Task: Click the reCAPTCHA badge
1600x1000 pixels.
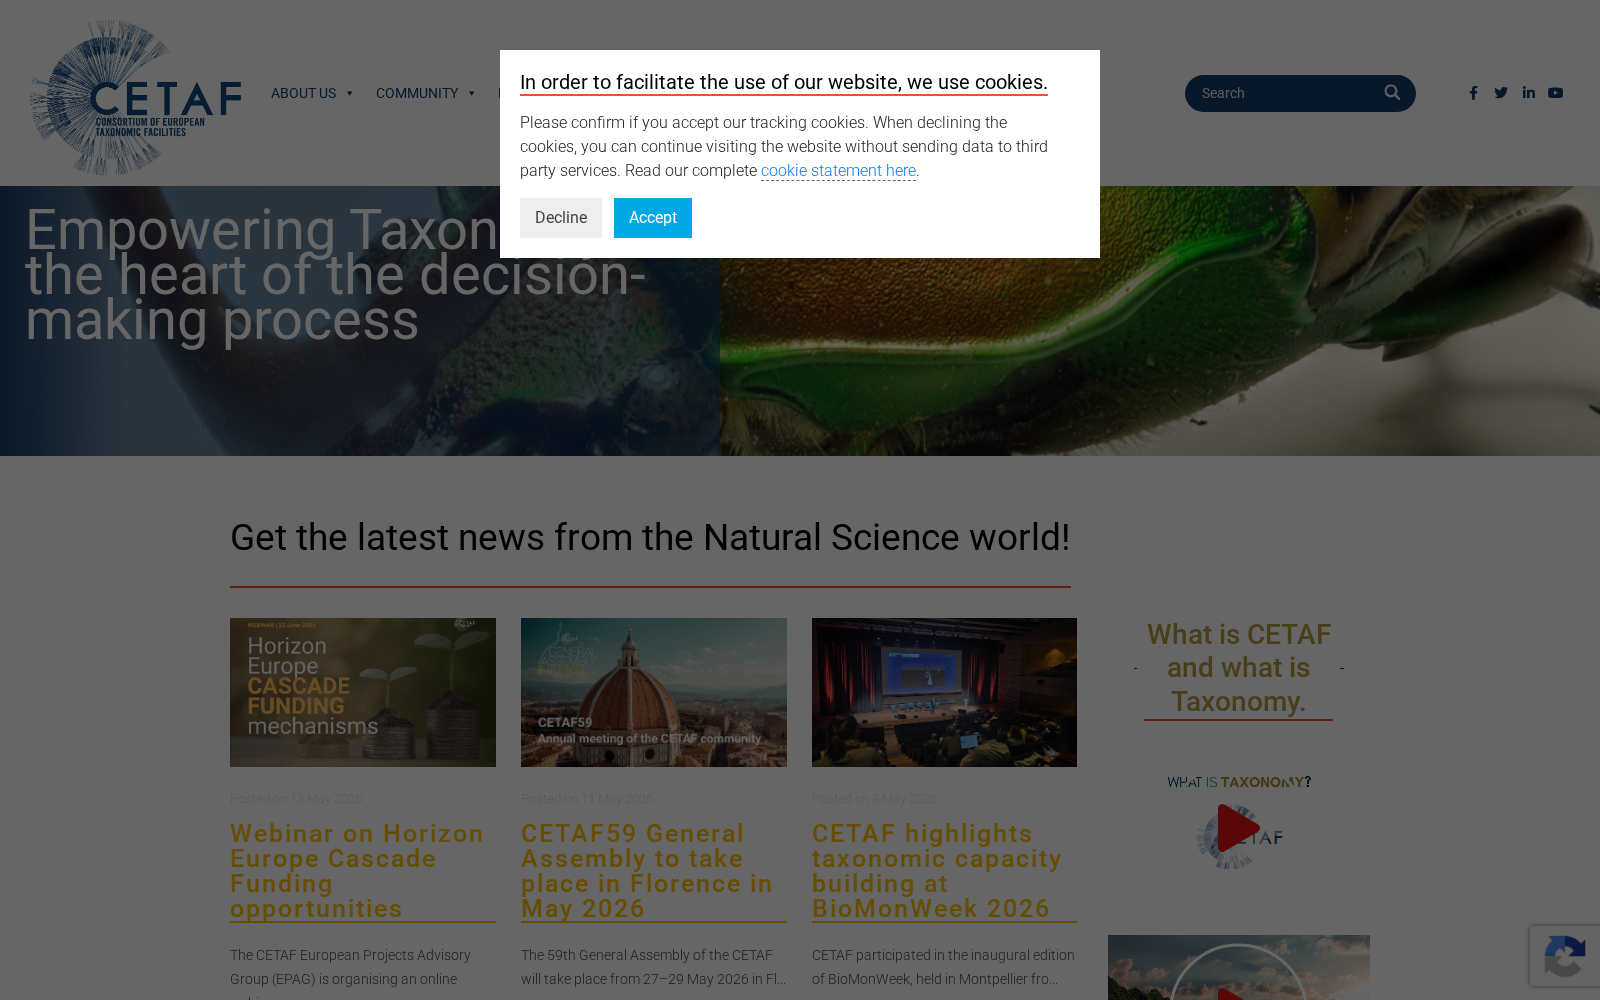Action: pos(1565,956)
